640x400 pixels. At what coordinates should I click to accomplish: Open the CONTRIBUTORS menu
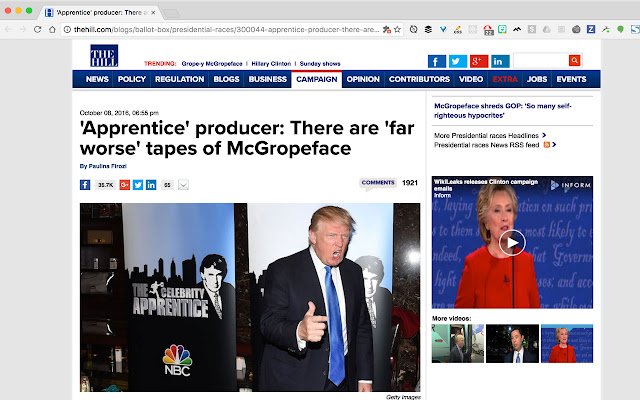tap(419, 79)
